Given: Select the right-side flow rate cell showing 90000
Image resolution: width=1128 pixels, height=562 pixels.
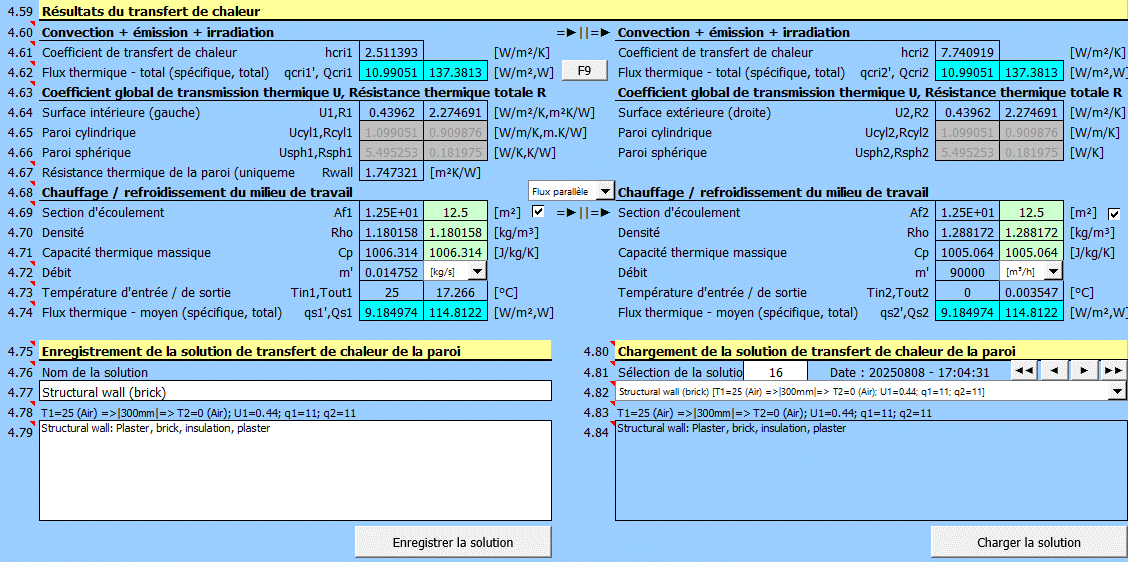Looking at the screenshot, I should point(968,272).
